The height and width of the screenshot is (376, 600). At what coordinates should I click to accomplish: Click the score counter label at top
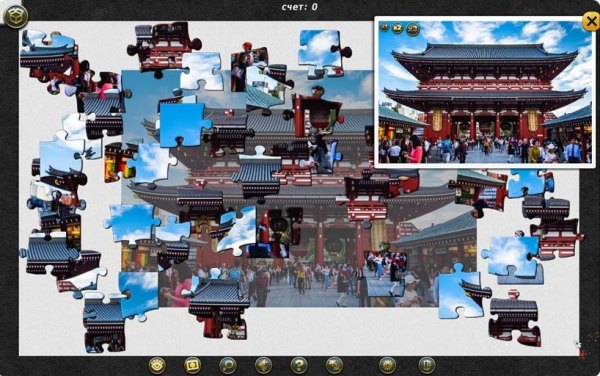point(299,7)
